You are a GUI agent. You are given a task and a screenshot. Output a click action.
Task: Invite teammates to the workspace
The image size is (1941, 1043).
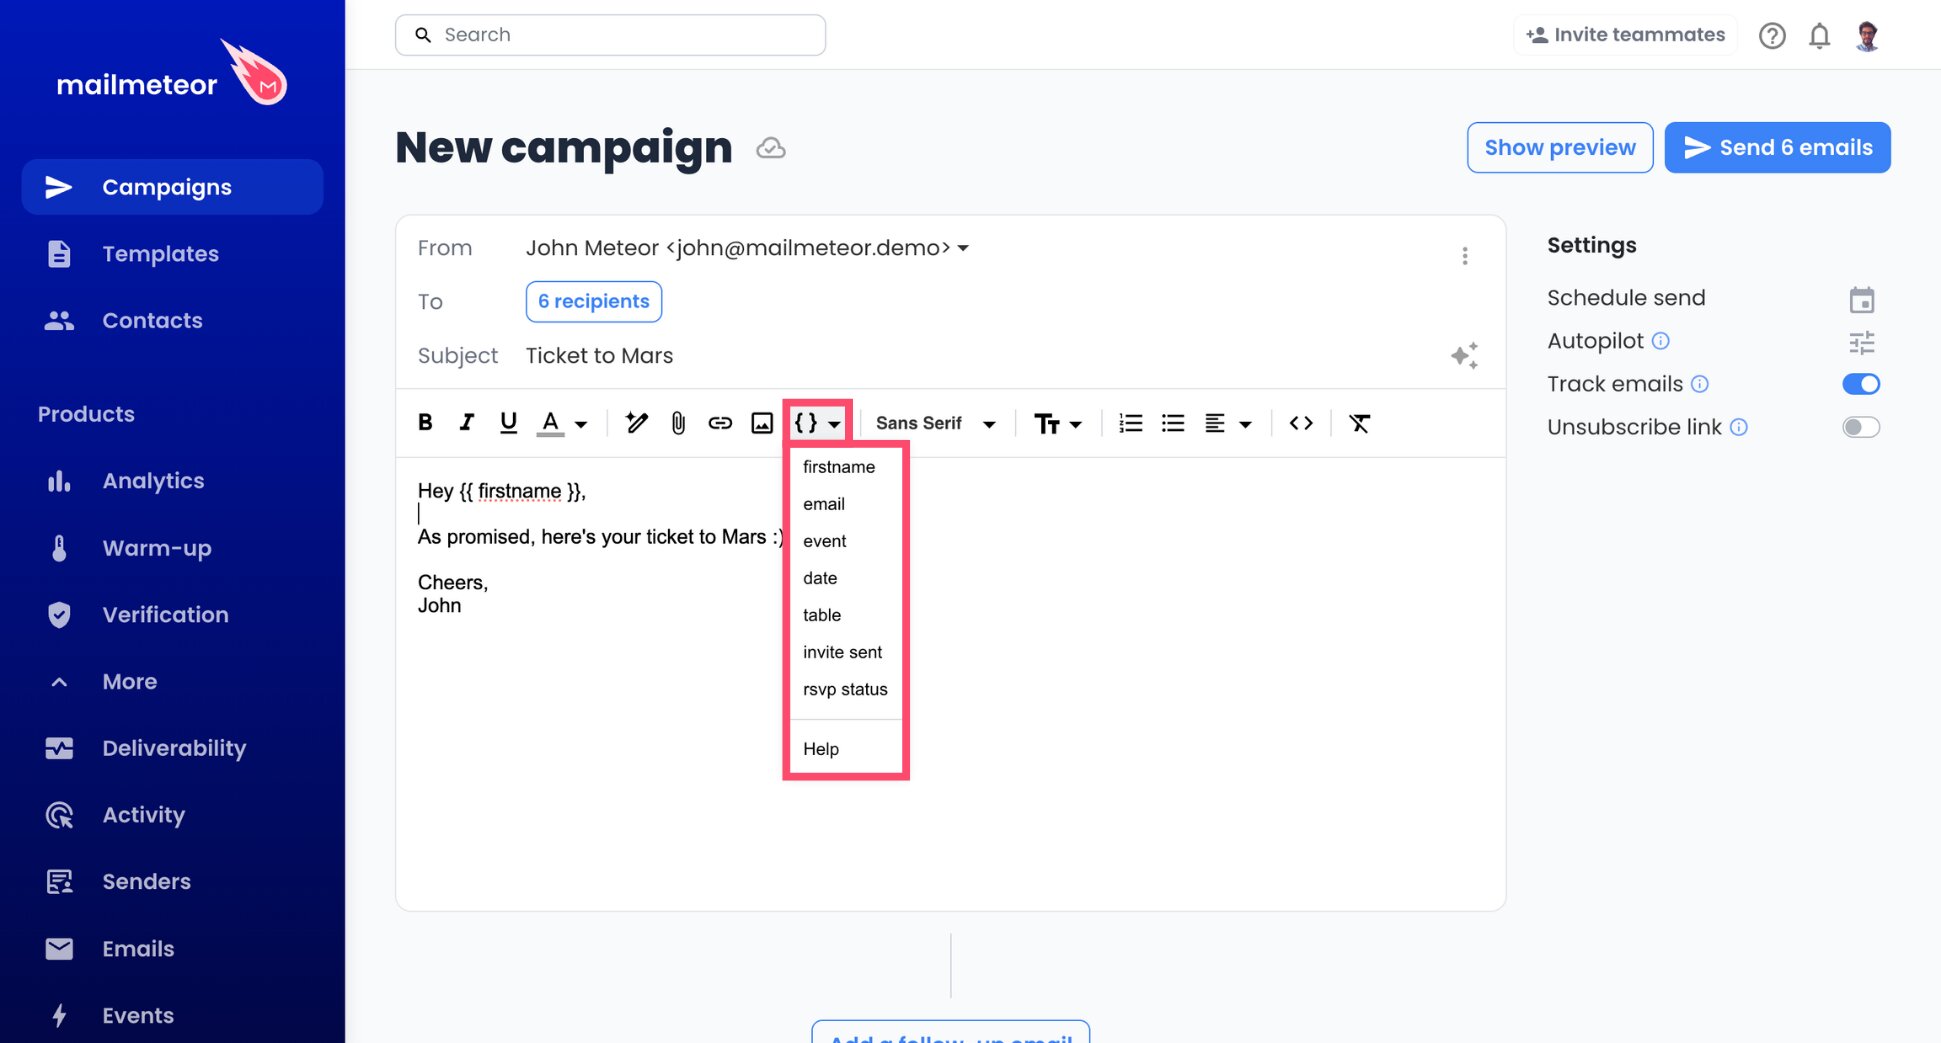(1625, 35)
